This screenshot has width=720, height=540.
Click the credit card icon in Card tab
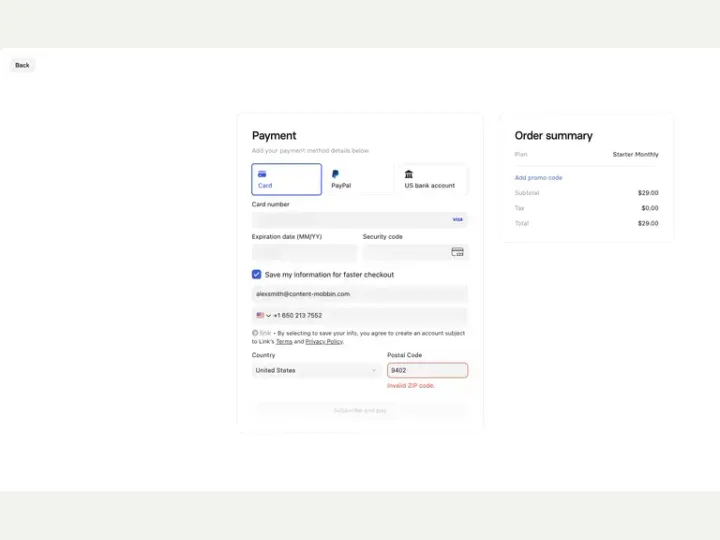[x=262, y=174]
